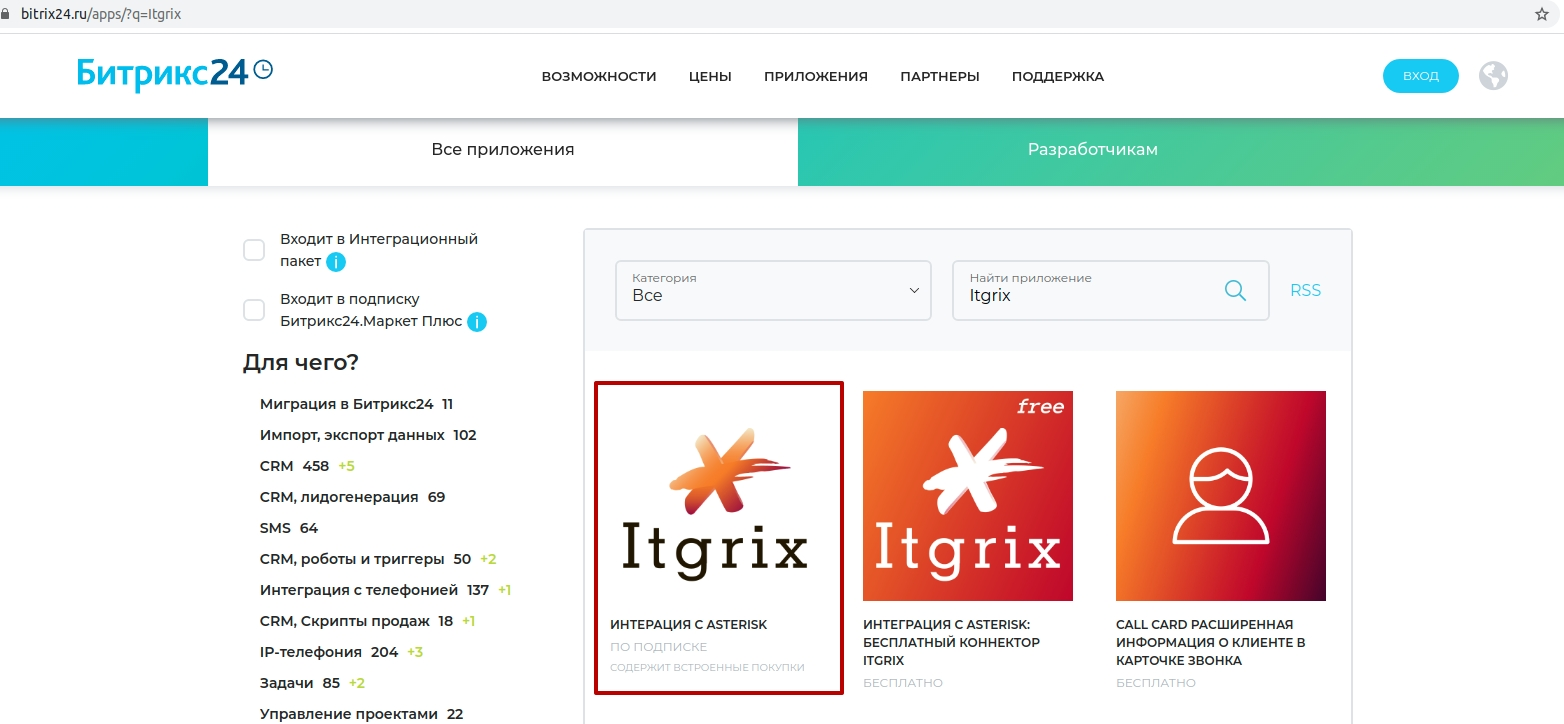Open the RSS feed link
The height and width of the screenshot is (724, 1564).
pos(1305,291)
